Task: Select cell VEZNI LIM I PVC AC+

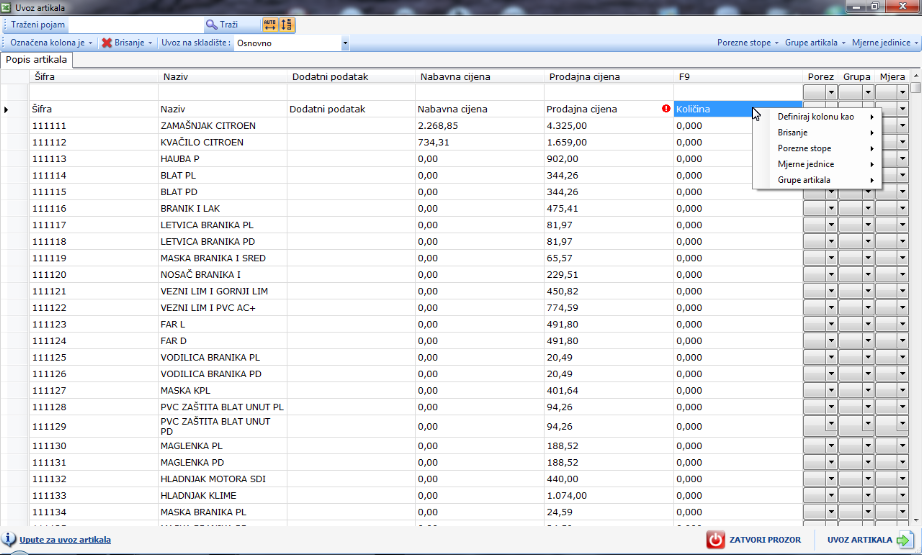Action: click(x=223, y=307)
